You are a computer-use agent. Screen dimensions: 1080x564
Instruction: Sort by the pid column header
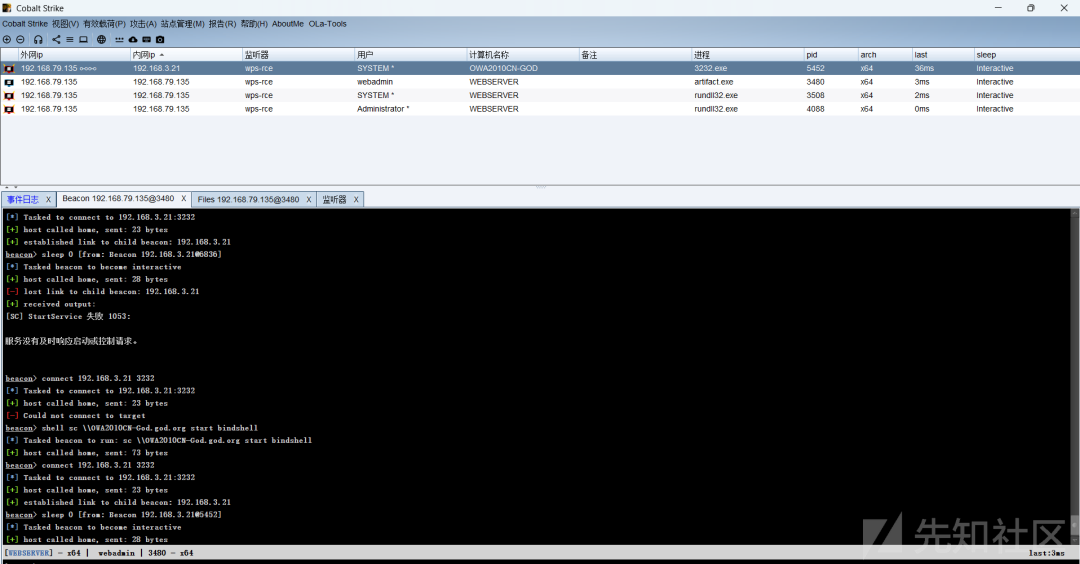[831, 54]
